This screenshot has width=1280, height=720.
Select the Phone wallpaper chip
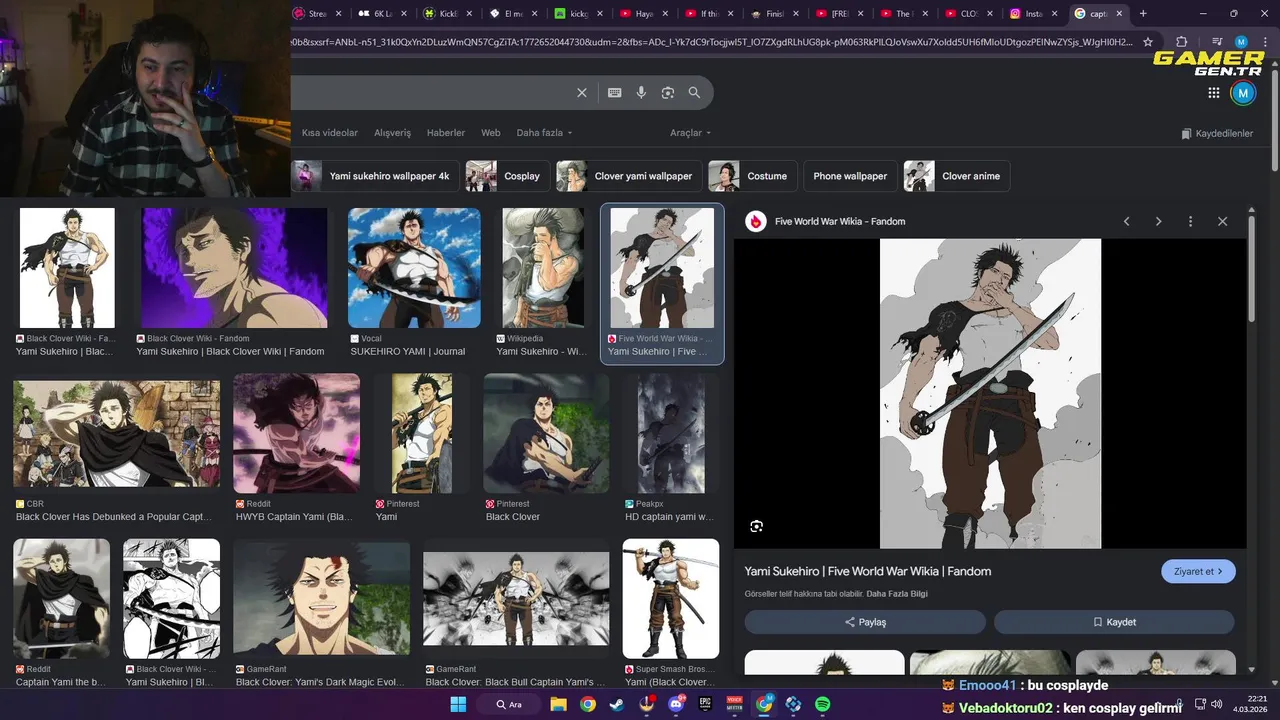(x=850, y=176)
